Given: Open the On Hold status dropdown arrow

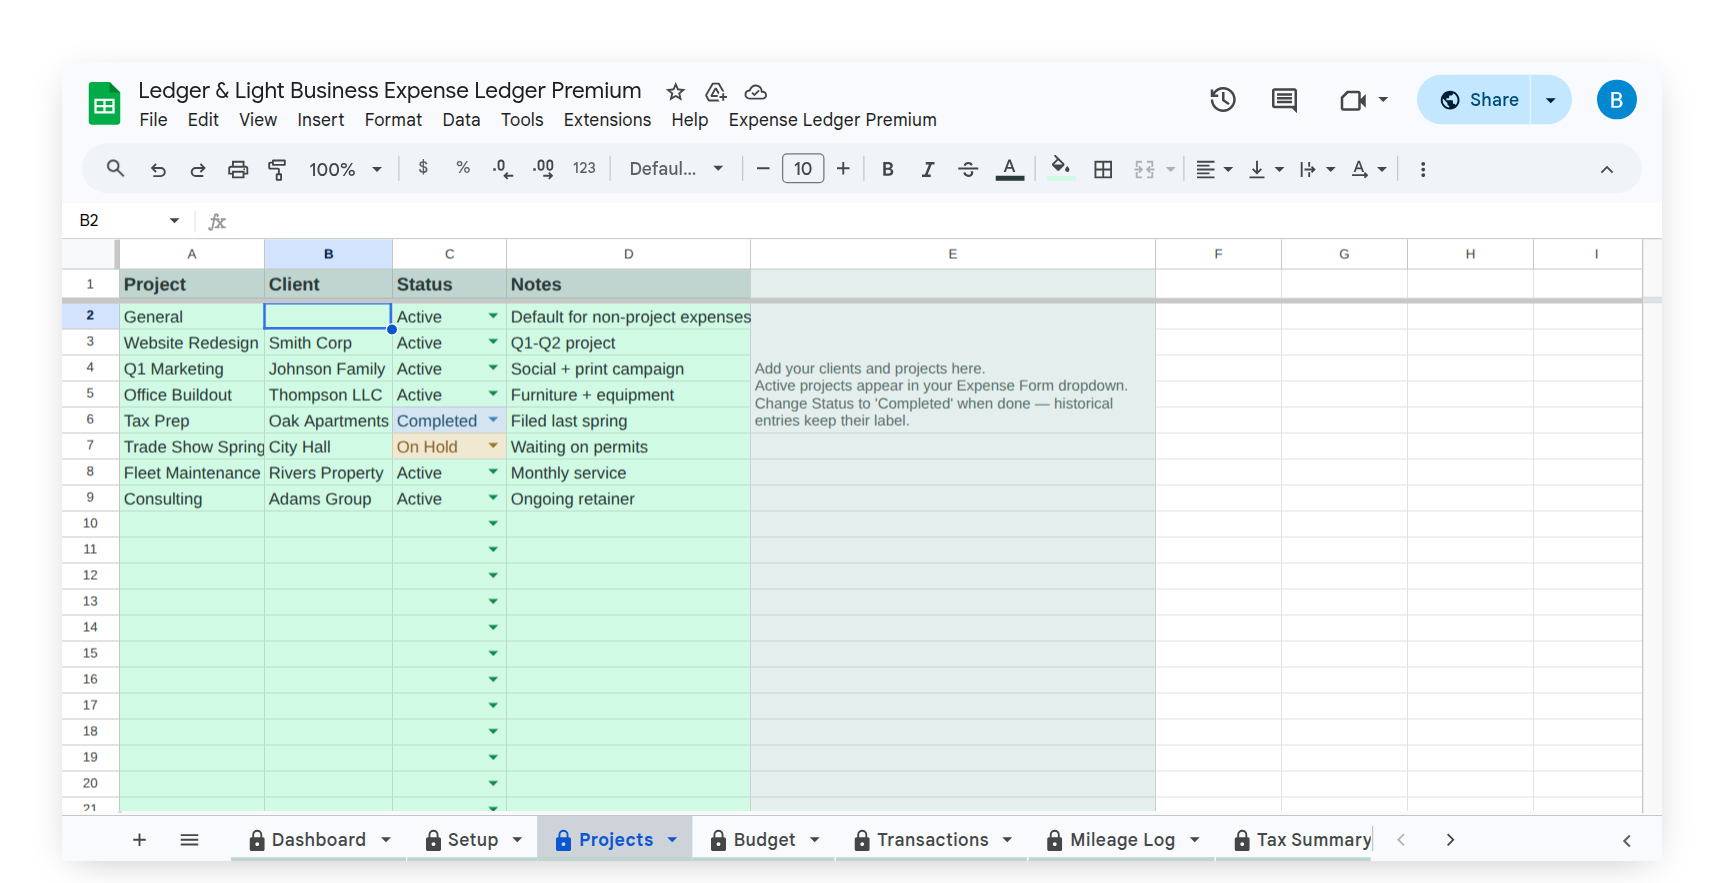Looking at the screenshot, I should [x=493, y=446].
